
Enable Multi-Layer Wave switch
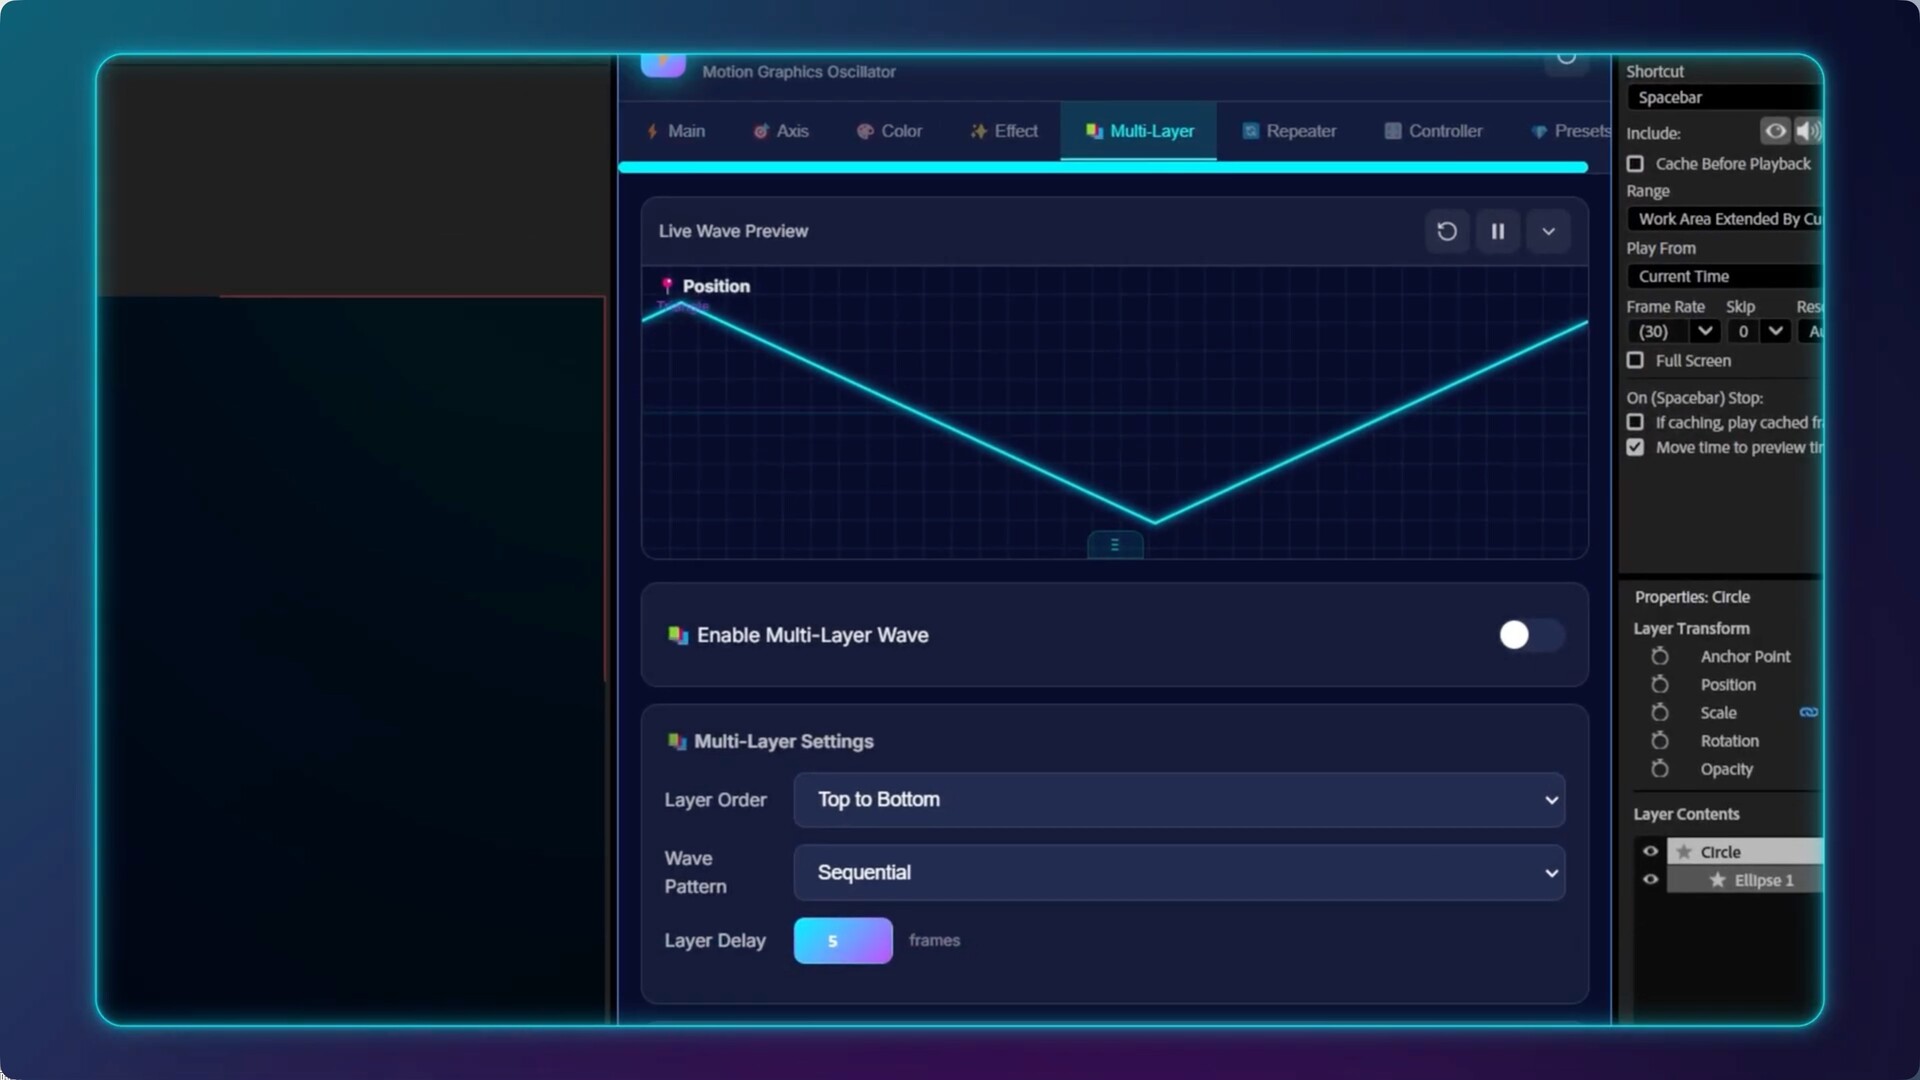click(x=1529, y=635)
